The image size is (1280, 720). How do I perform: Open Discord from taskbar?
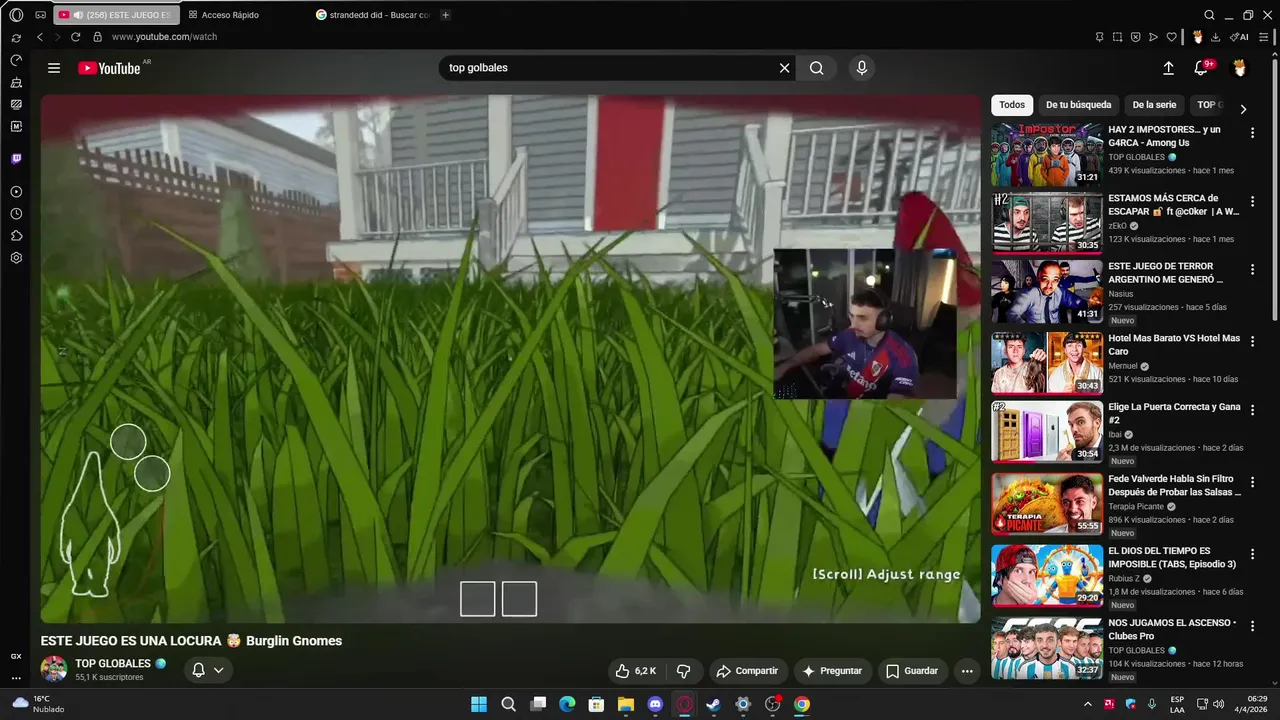point(655,704)
